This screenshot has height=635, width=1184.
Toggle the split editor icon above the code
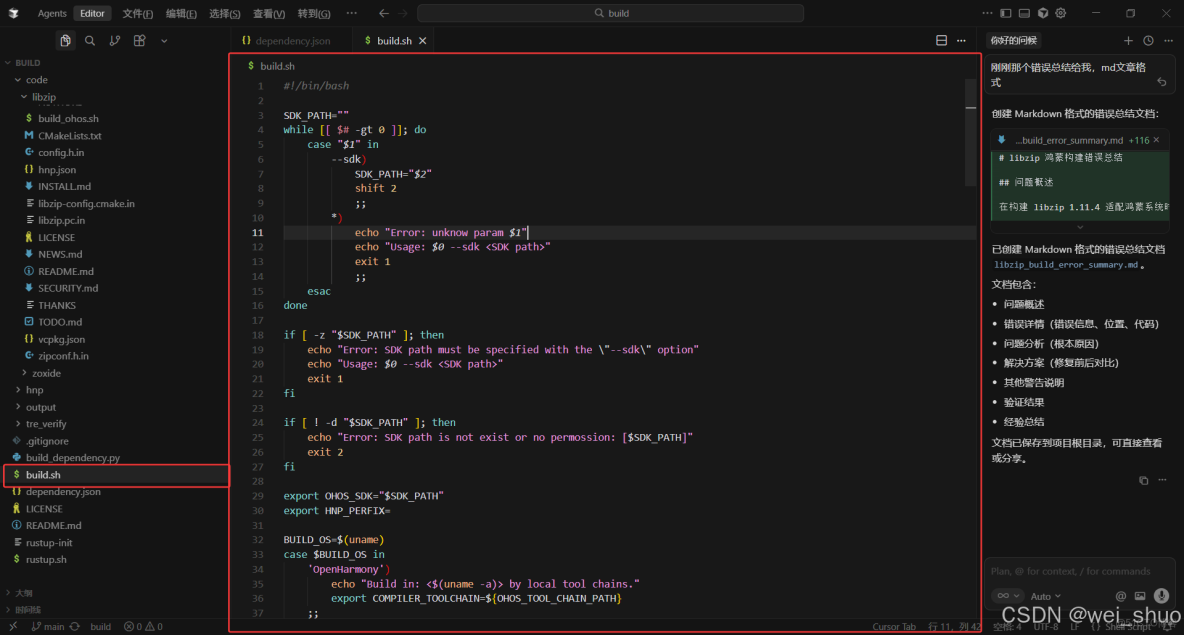[x=941, y=40]
